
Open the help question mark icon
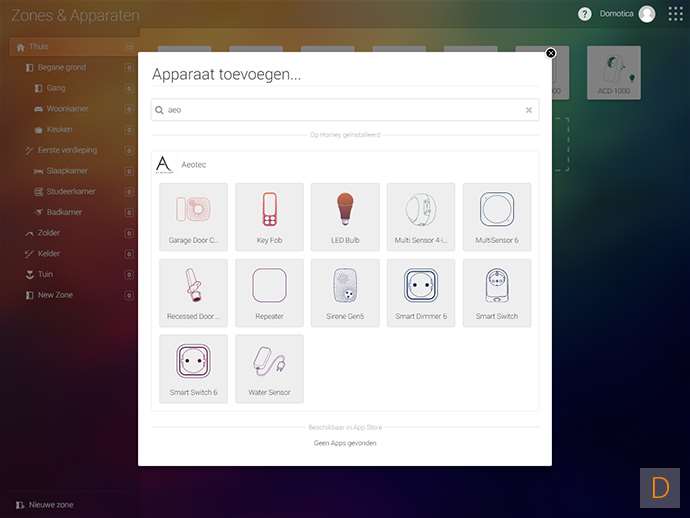[x=584, y=14]
